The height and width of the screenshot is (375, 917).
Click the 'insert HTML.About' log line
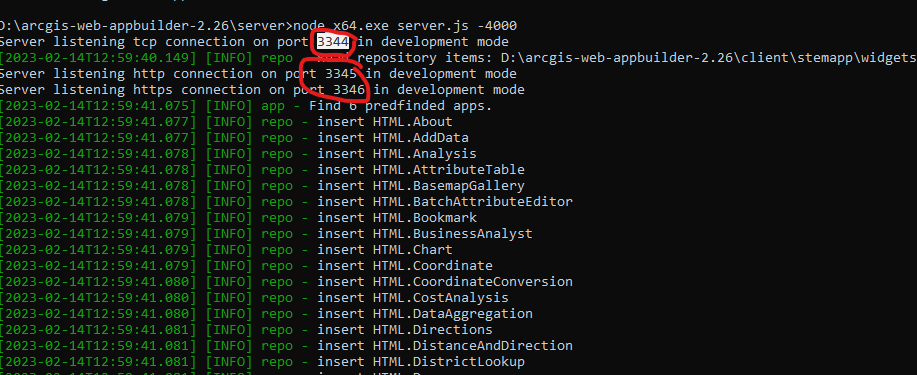click(x=385, y=122)
